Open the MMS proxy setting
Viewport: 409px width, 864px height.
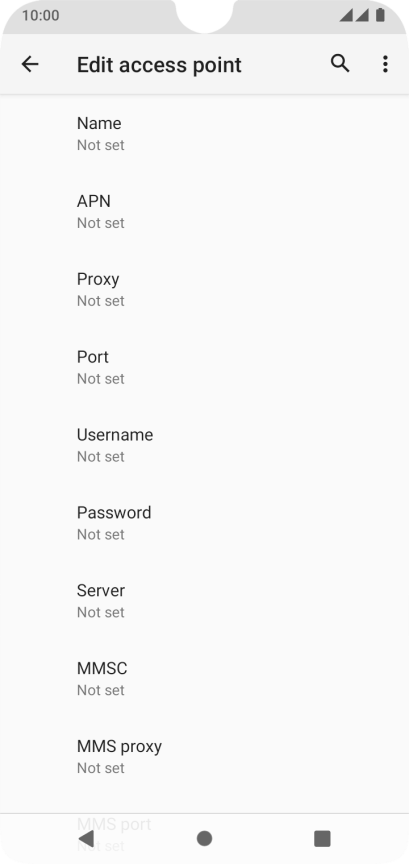pos(204,757)
